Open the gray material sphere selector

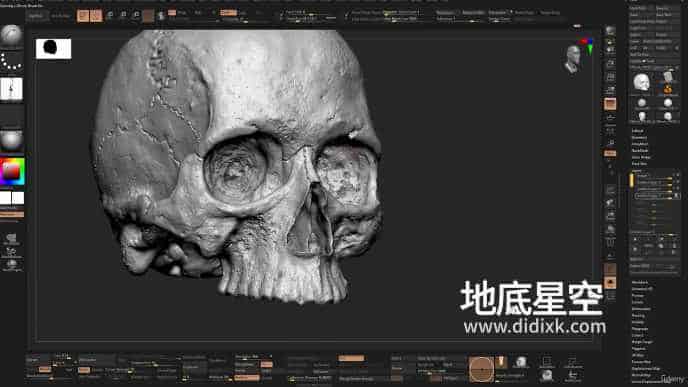click(11, 141)
